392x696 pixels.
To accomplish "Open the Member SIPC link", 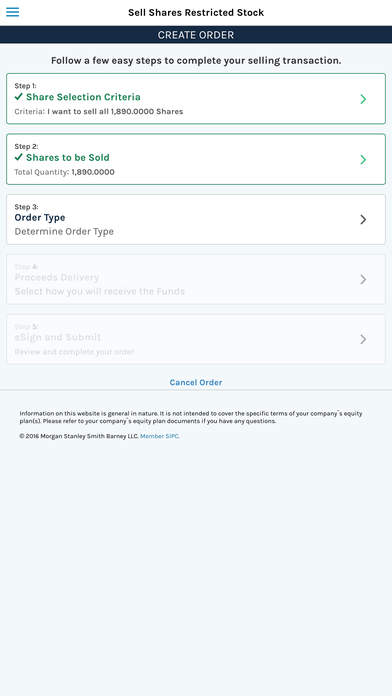I will coord(160,436).
